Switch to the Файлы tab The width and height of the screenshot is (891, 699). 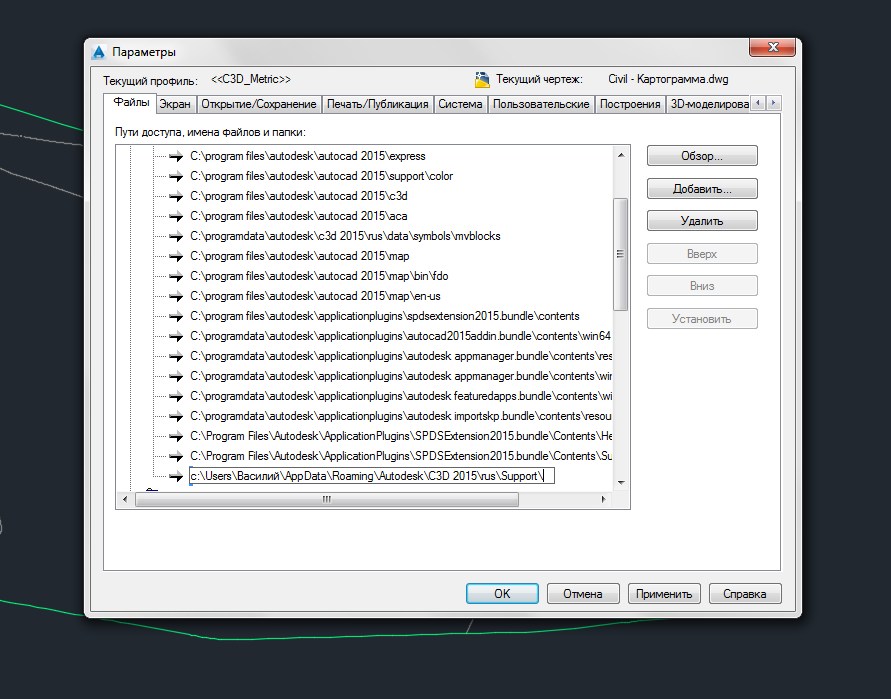pyautogui.click(x=131, y=102)
